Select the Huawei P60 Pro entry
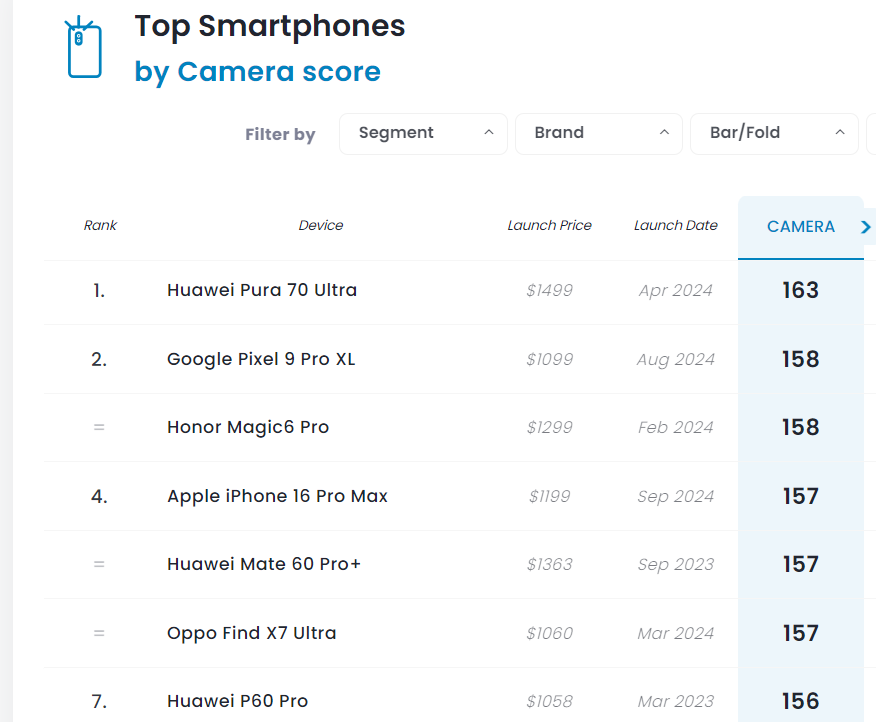 [x=237, y=701]
